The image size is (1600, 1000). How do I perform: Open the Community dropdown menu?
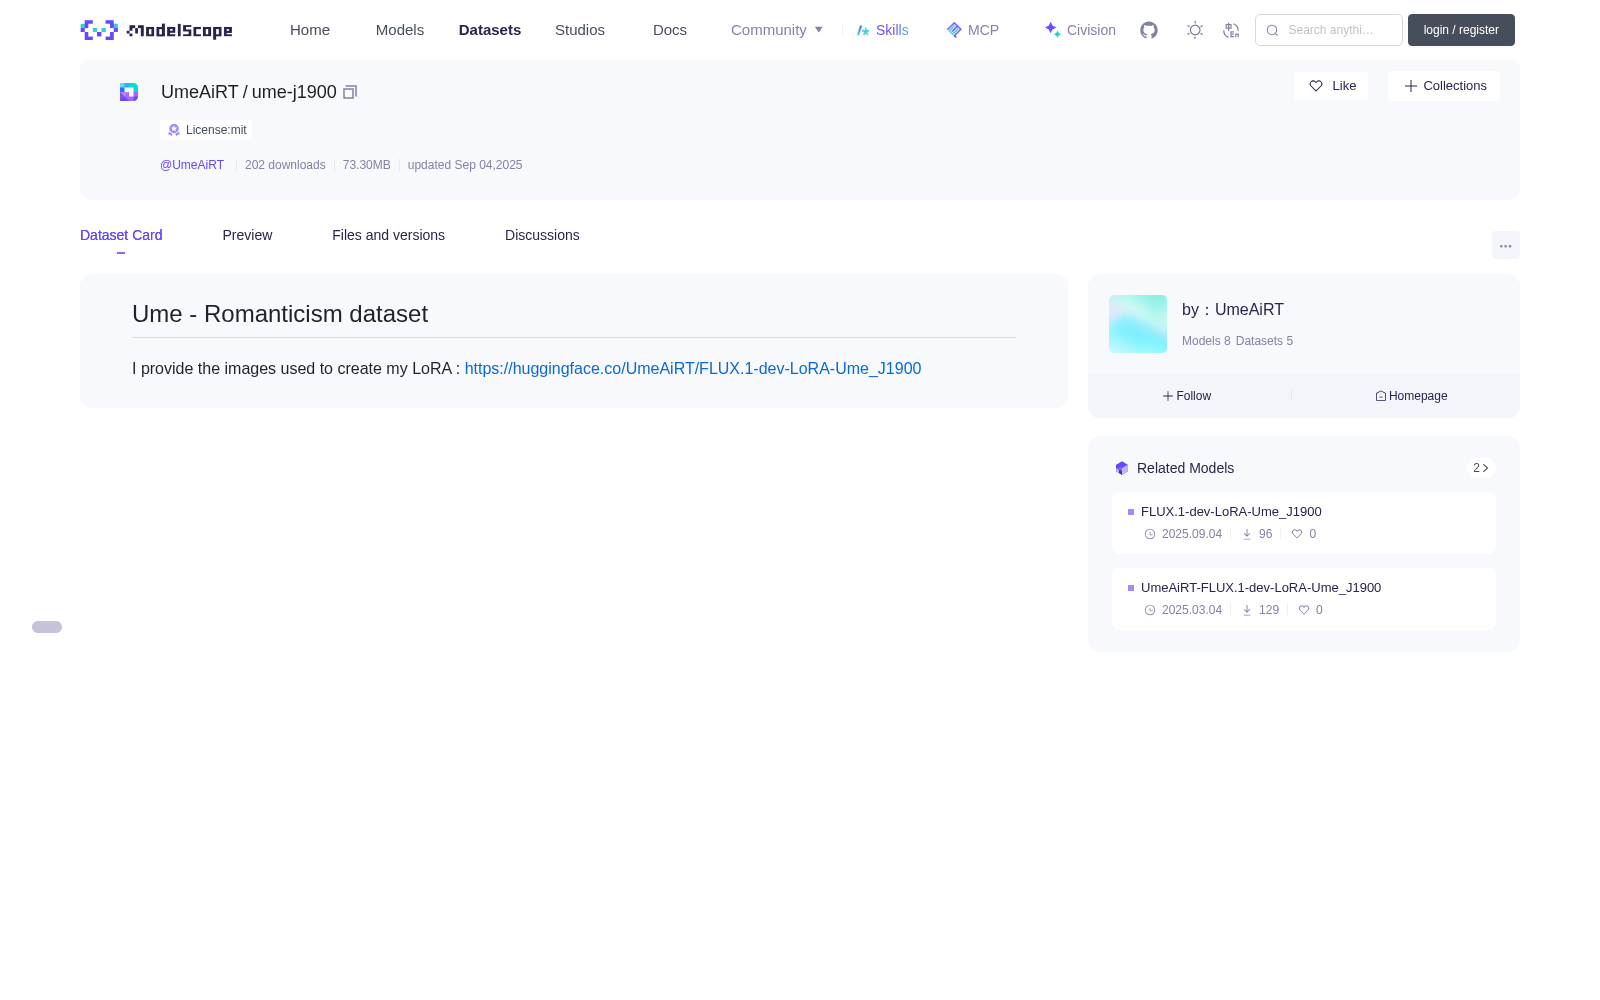click(777, 30)
